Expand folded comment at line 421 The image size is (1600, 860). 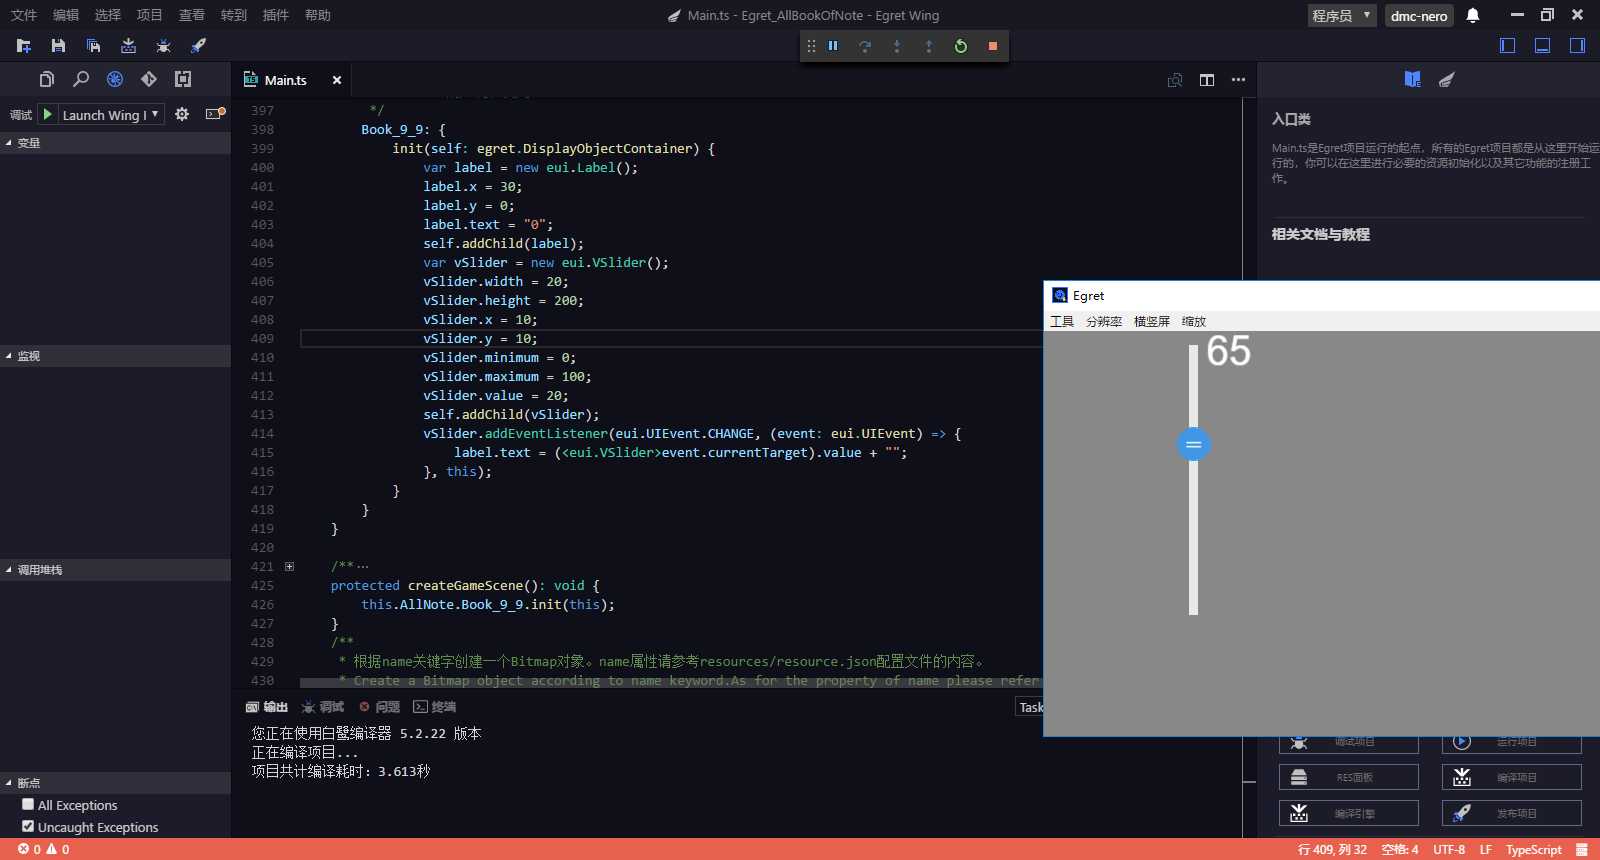point(290,566)
